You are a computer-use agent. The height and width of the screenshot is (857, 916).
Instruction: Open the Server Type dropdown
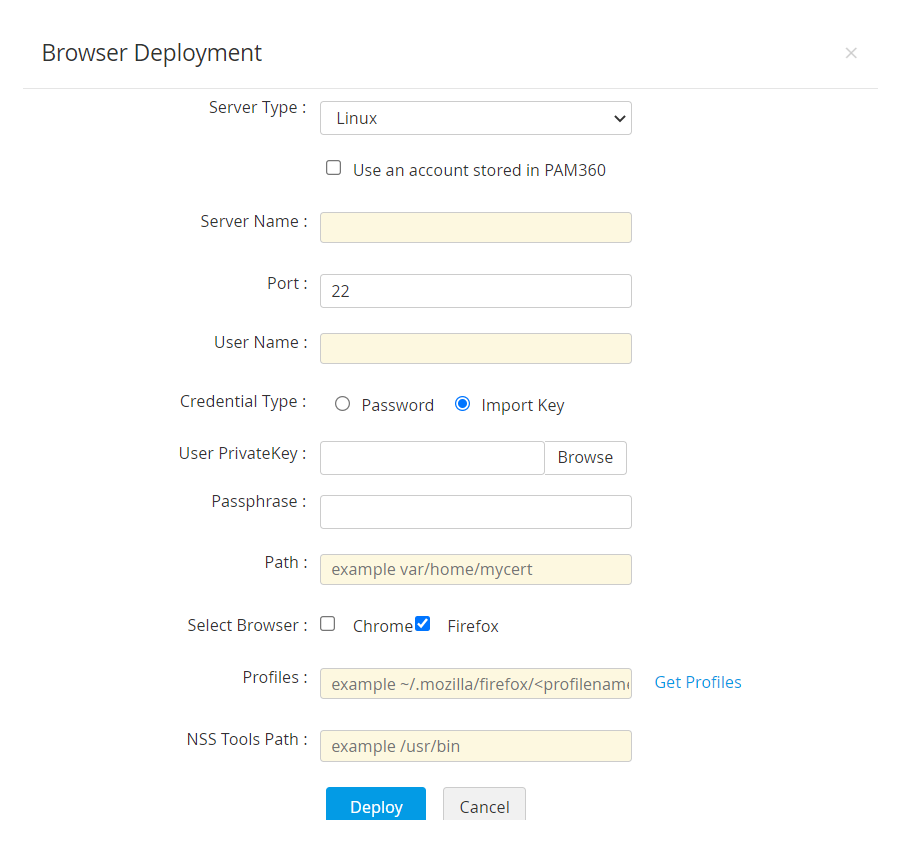475,118
